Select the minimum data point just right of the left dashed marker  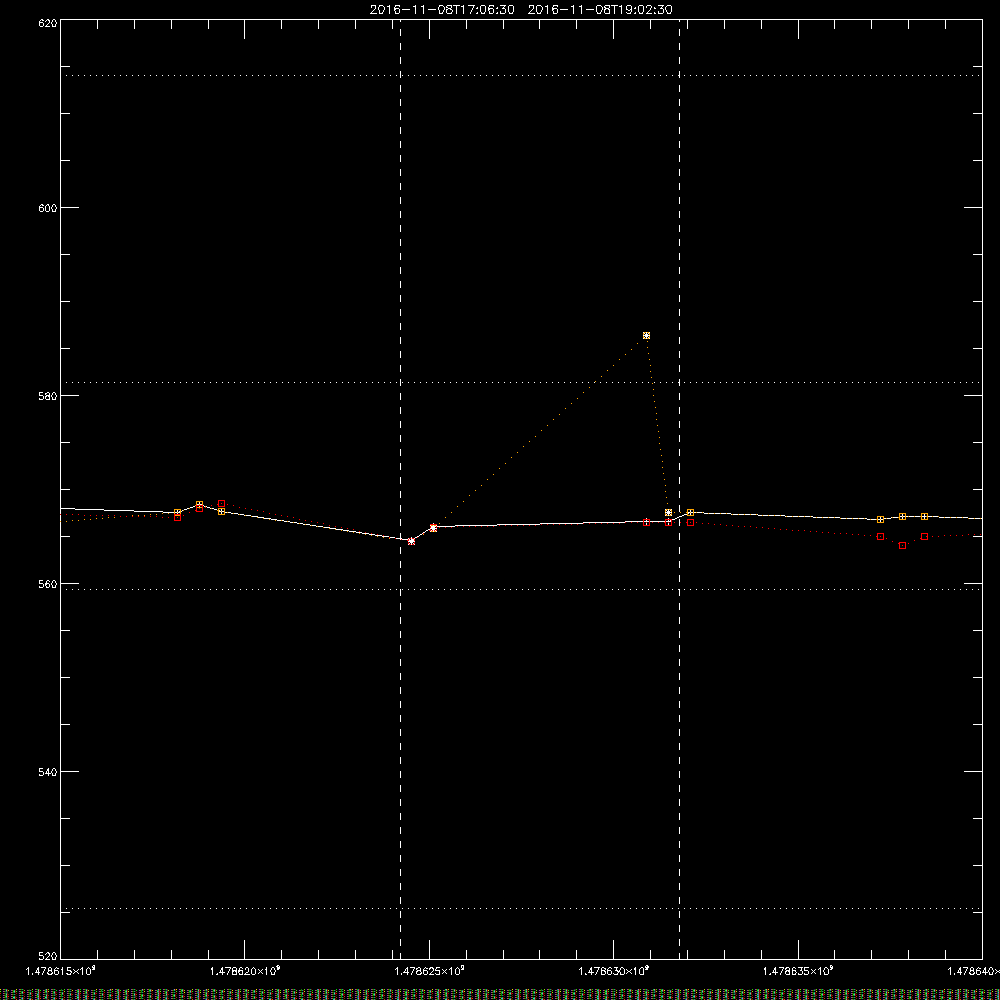point(411,541)
